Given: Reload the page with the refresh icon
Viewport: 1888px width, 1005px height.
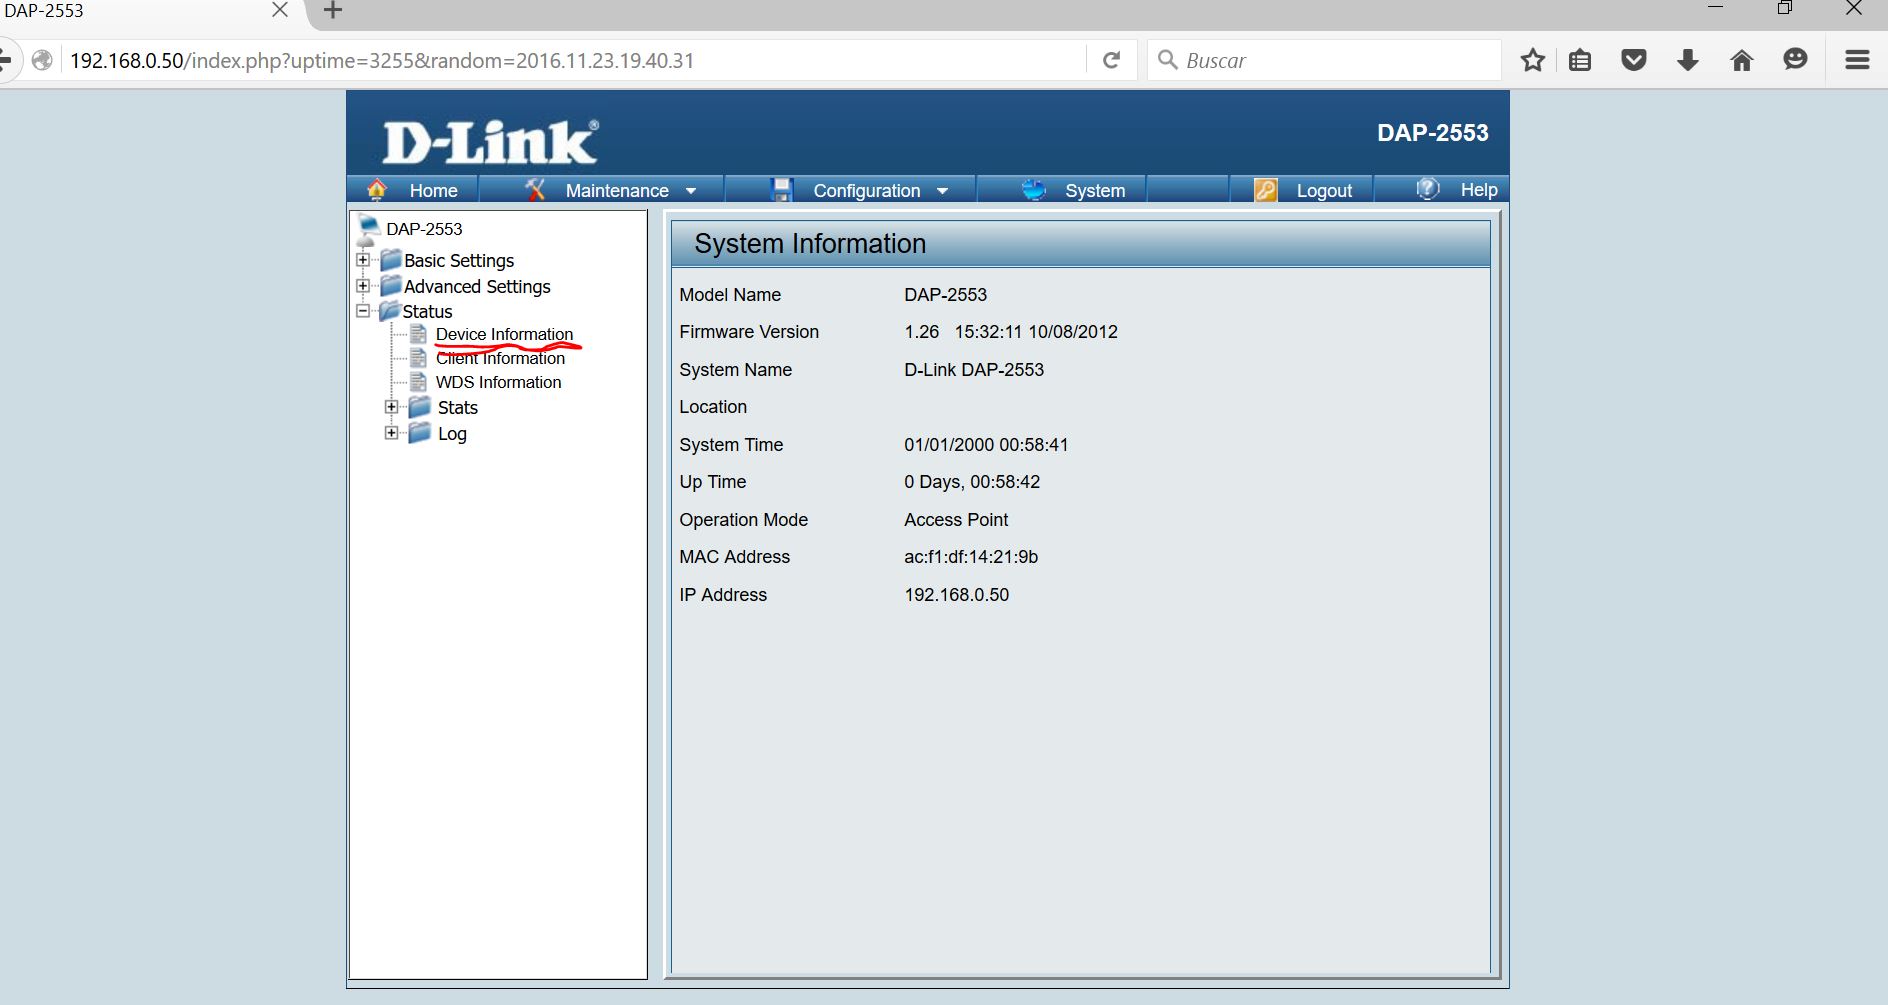Looking at the screenshot, I should tap(1111, 60).
